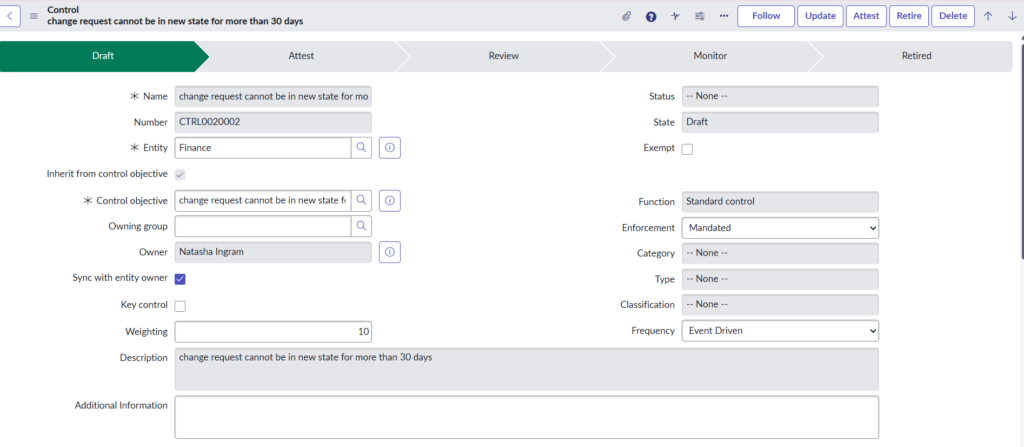Image resolution: width=1024 pixels, height=447 pixels.
Task: Show info for the Control objective field
Action: (390, 200)
